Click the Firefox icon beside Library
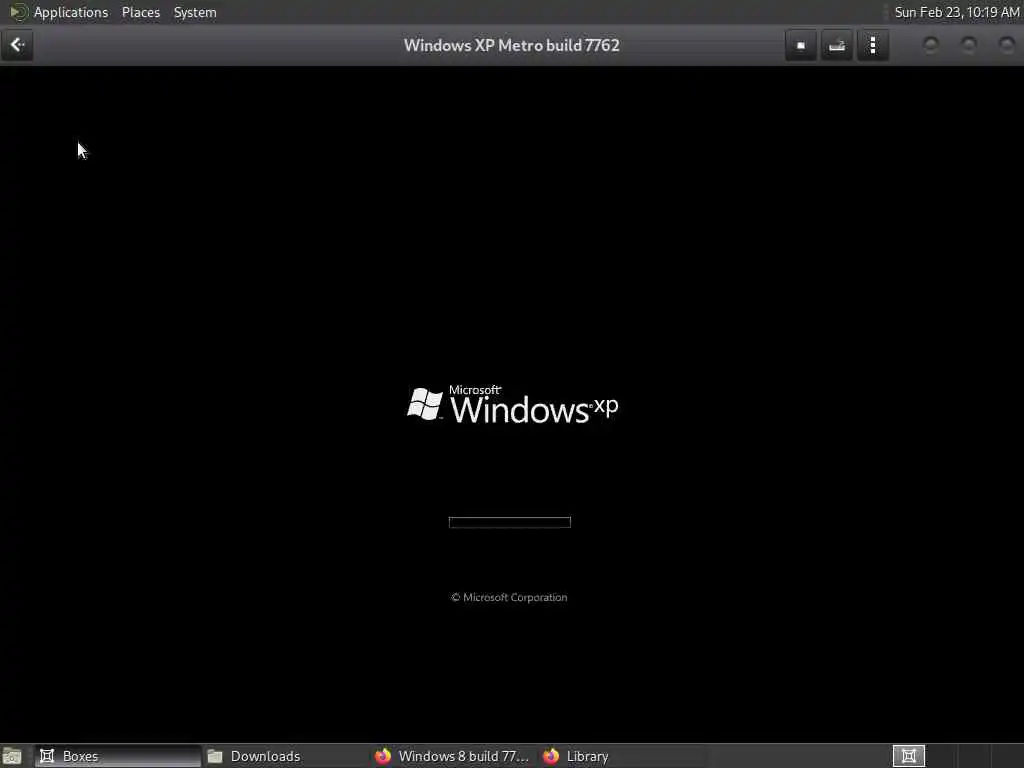Image resolution: width=1024 pixels, height=768 pixels. [551, 756]
